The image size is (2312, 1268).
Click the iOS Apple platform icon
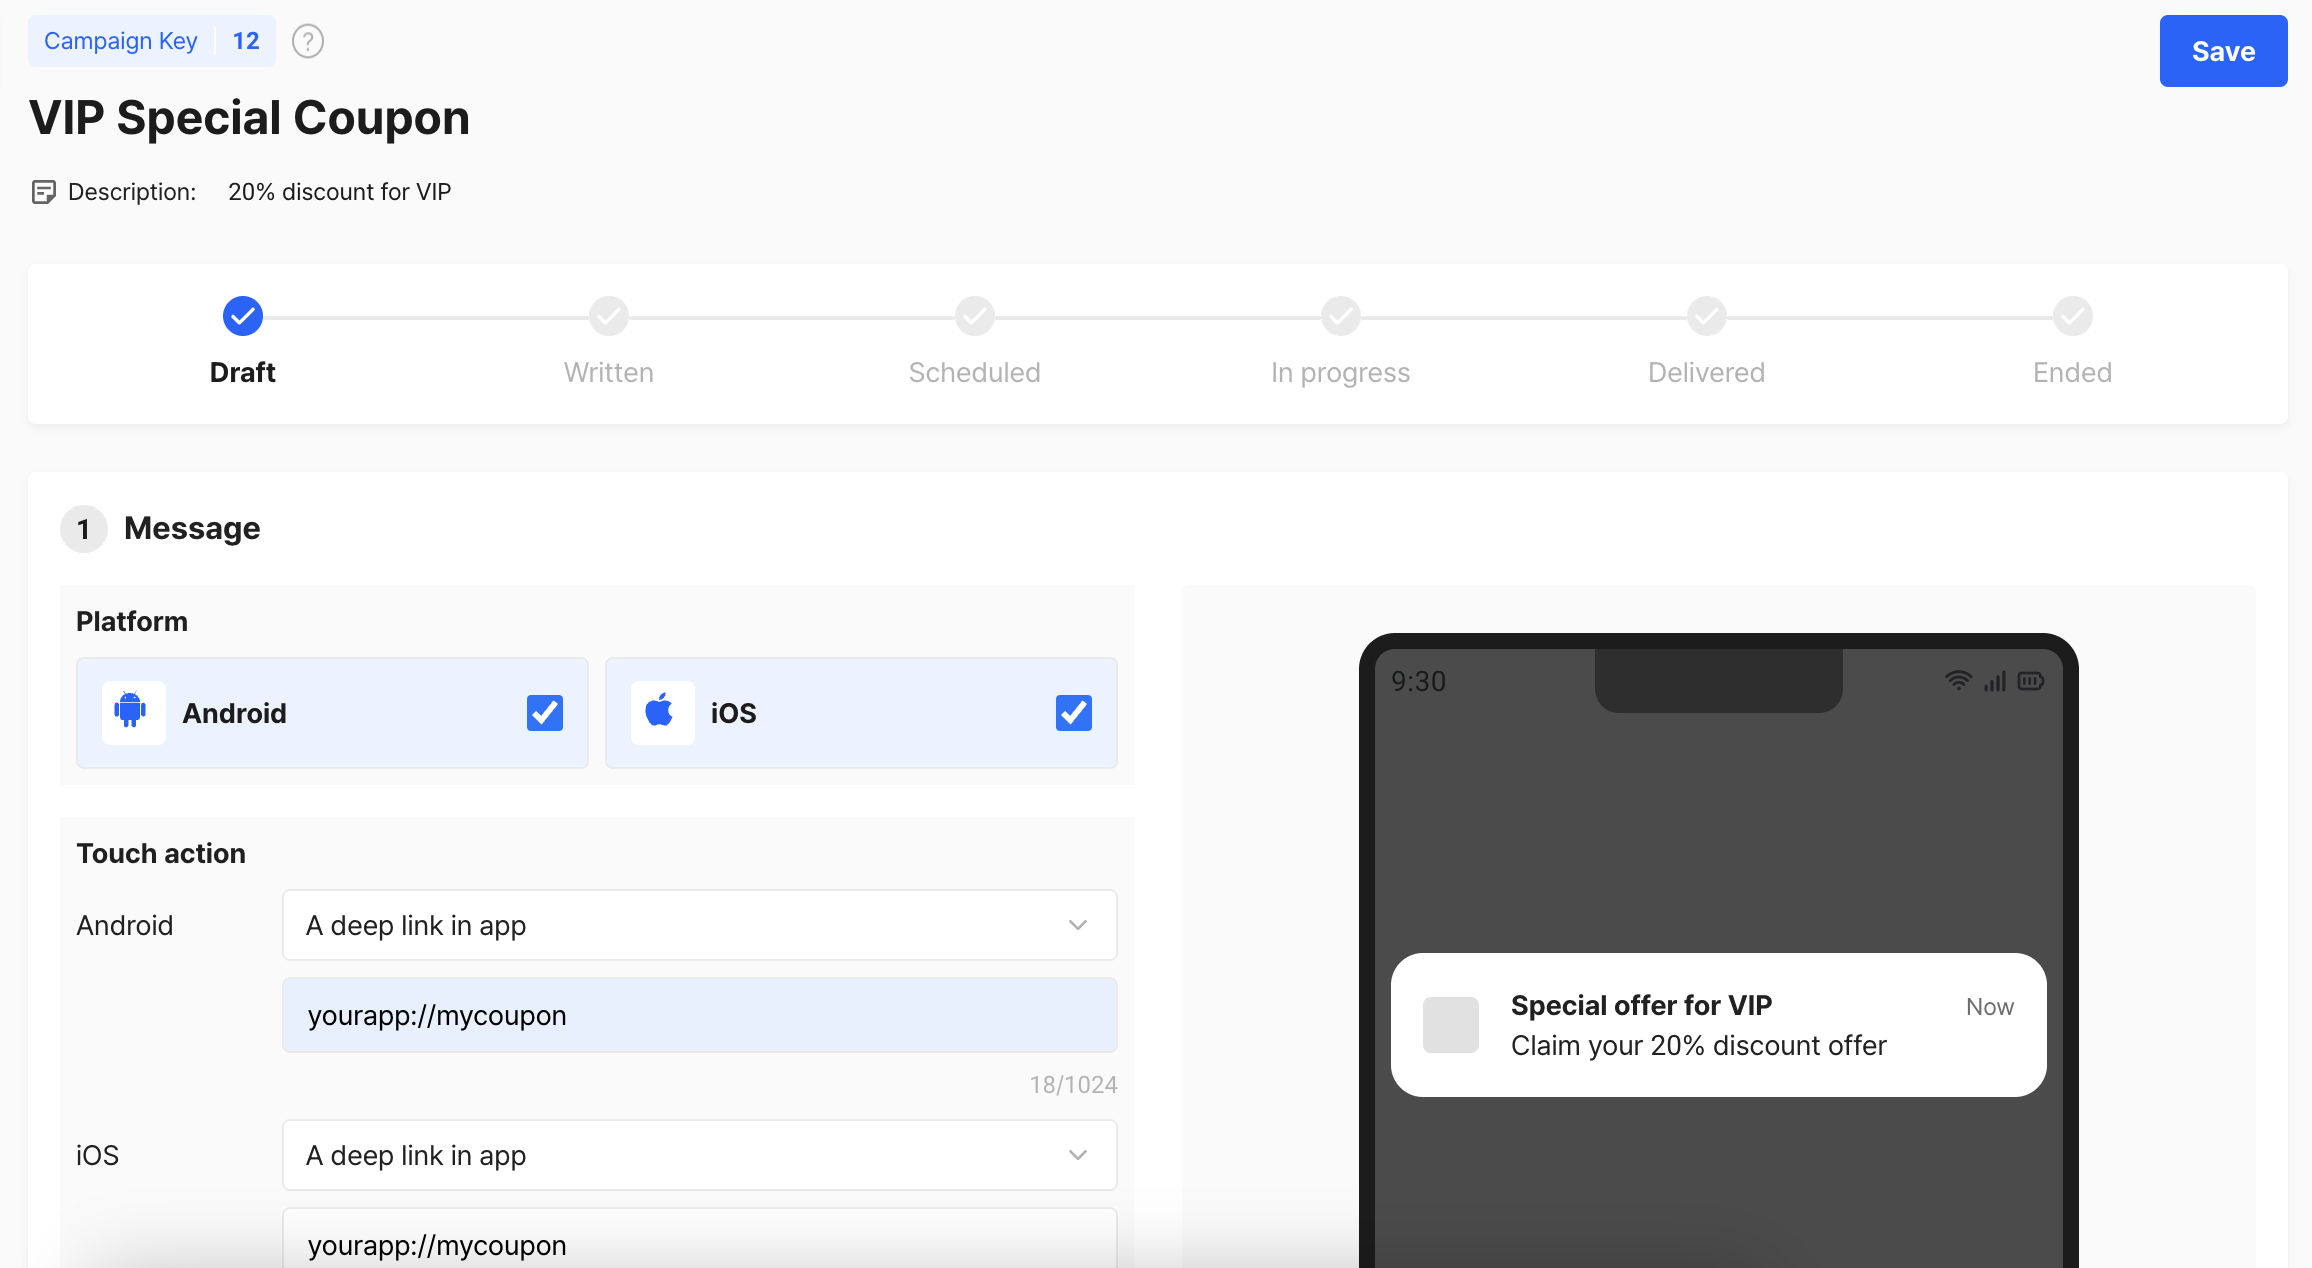(x=657, y=714)
